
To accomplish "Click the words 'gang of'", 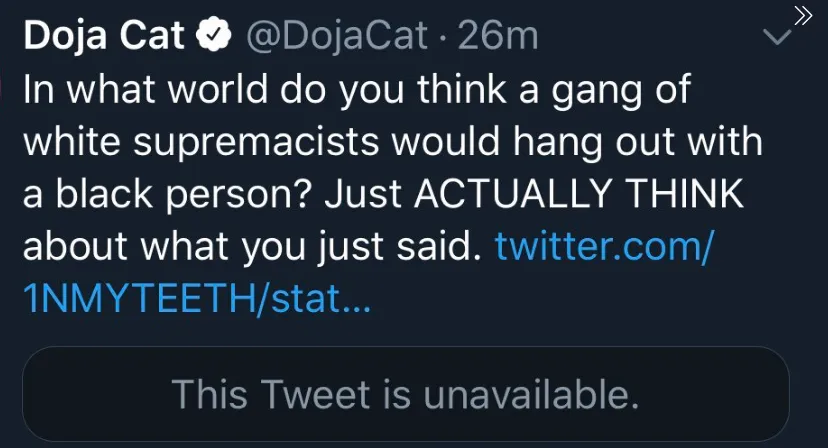I will click(x=621, y=90).
